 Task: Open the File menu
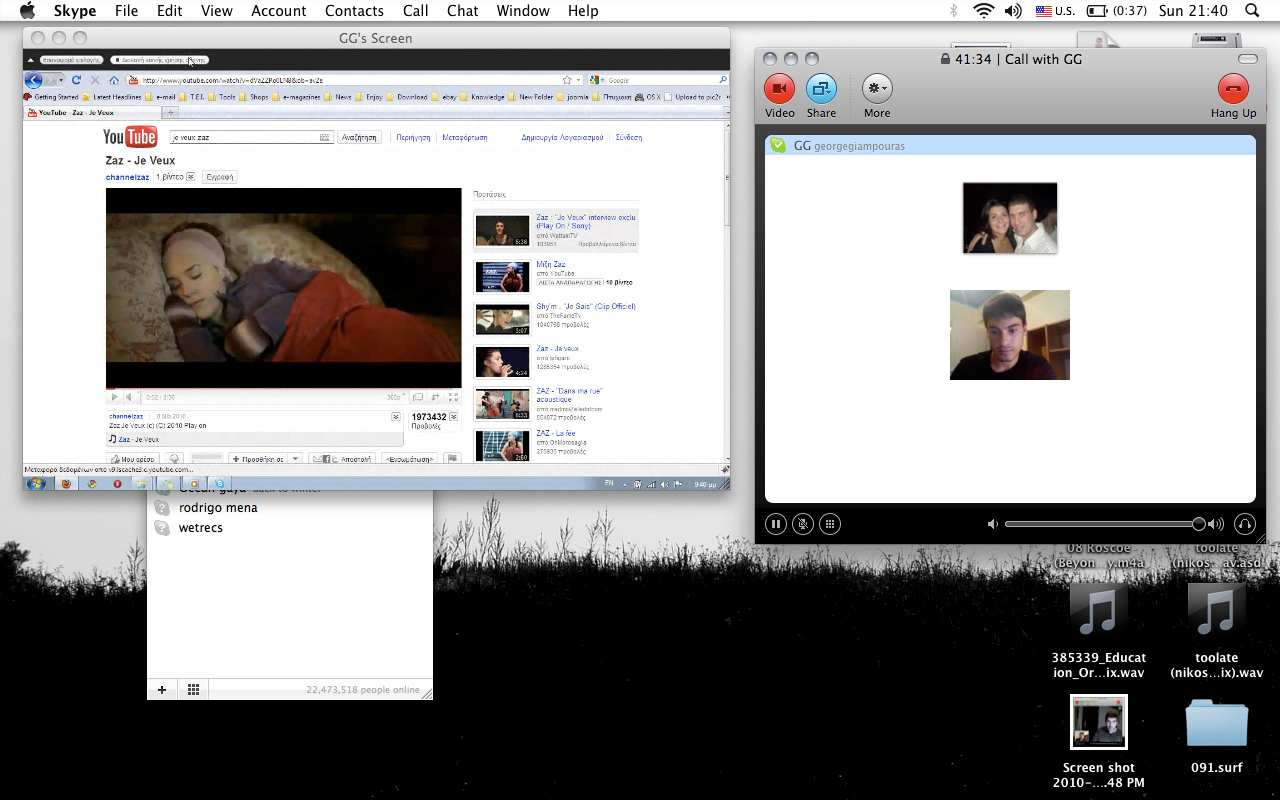126,11
